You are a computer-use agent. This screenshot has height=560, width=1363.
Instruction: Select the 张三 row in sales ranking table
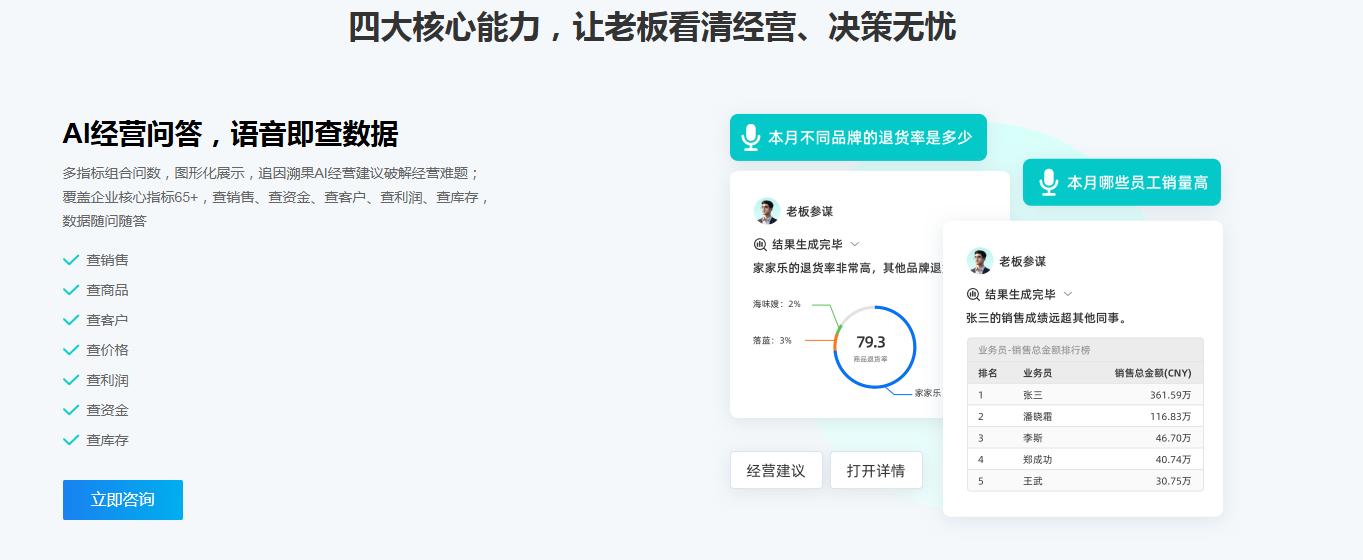point(1085,395)
